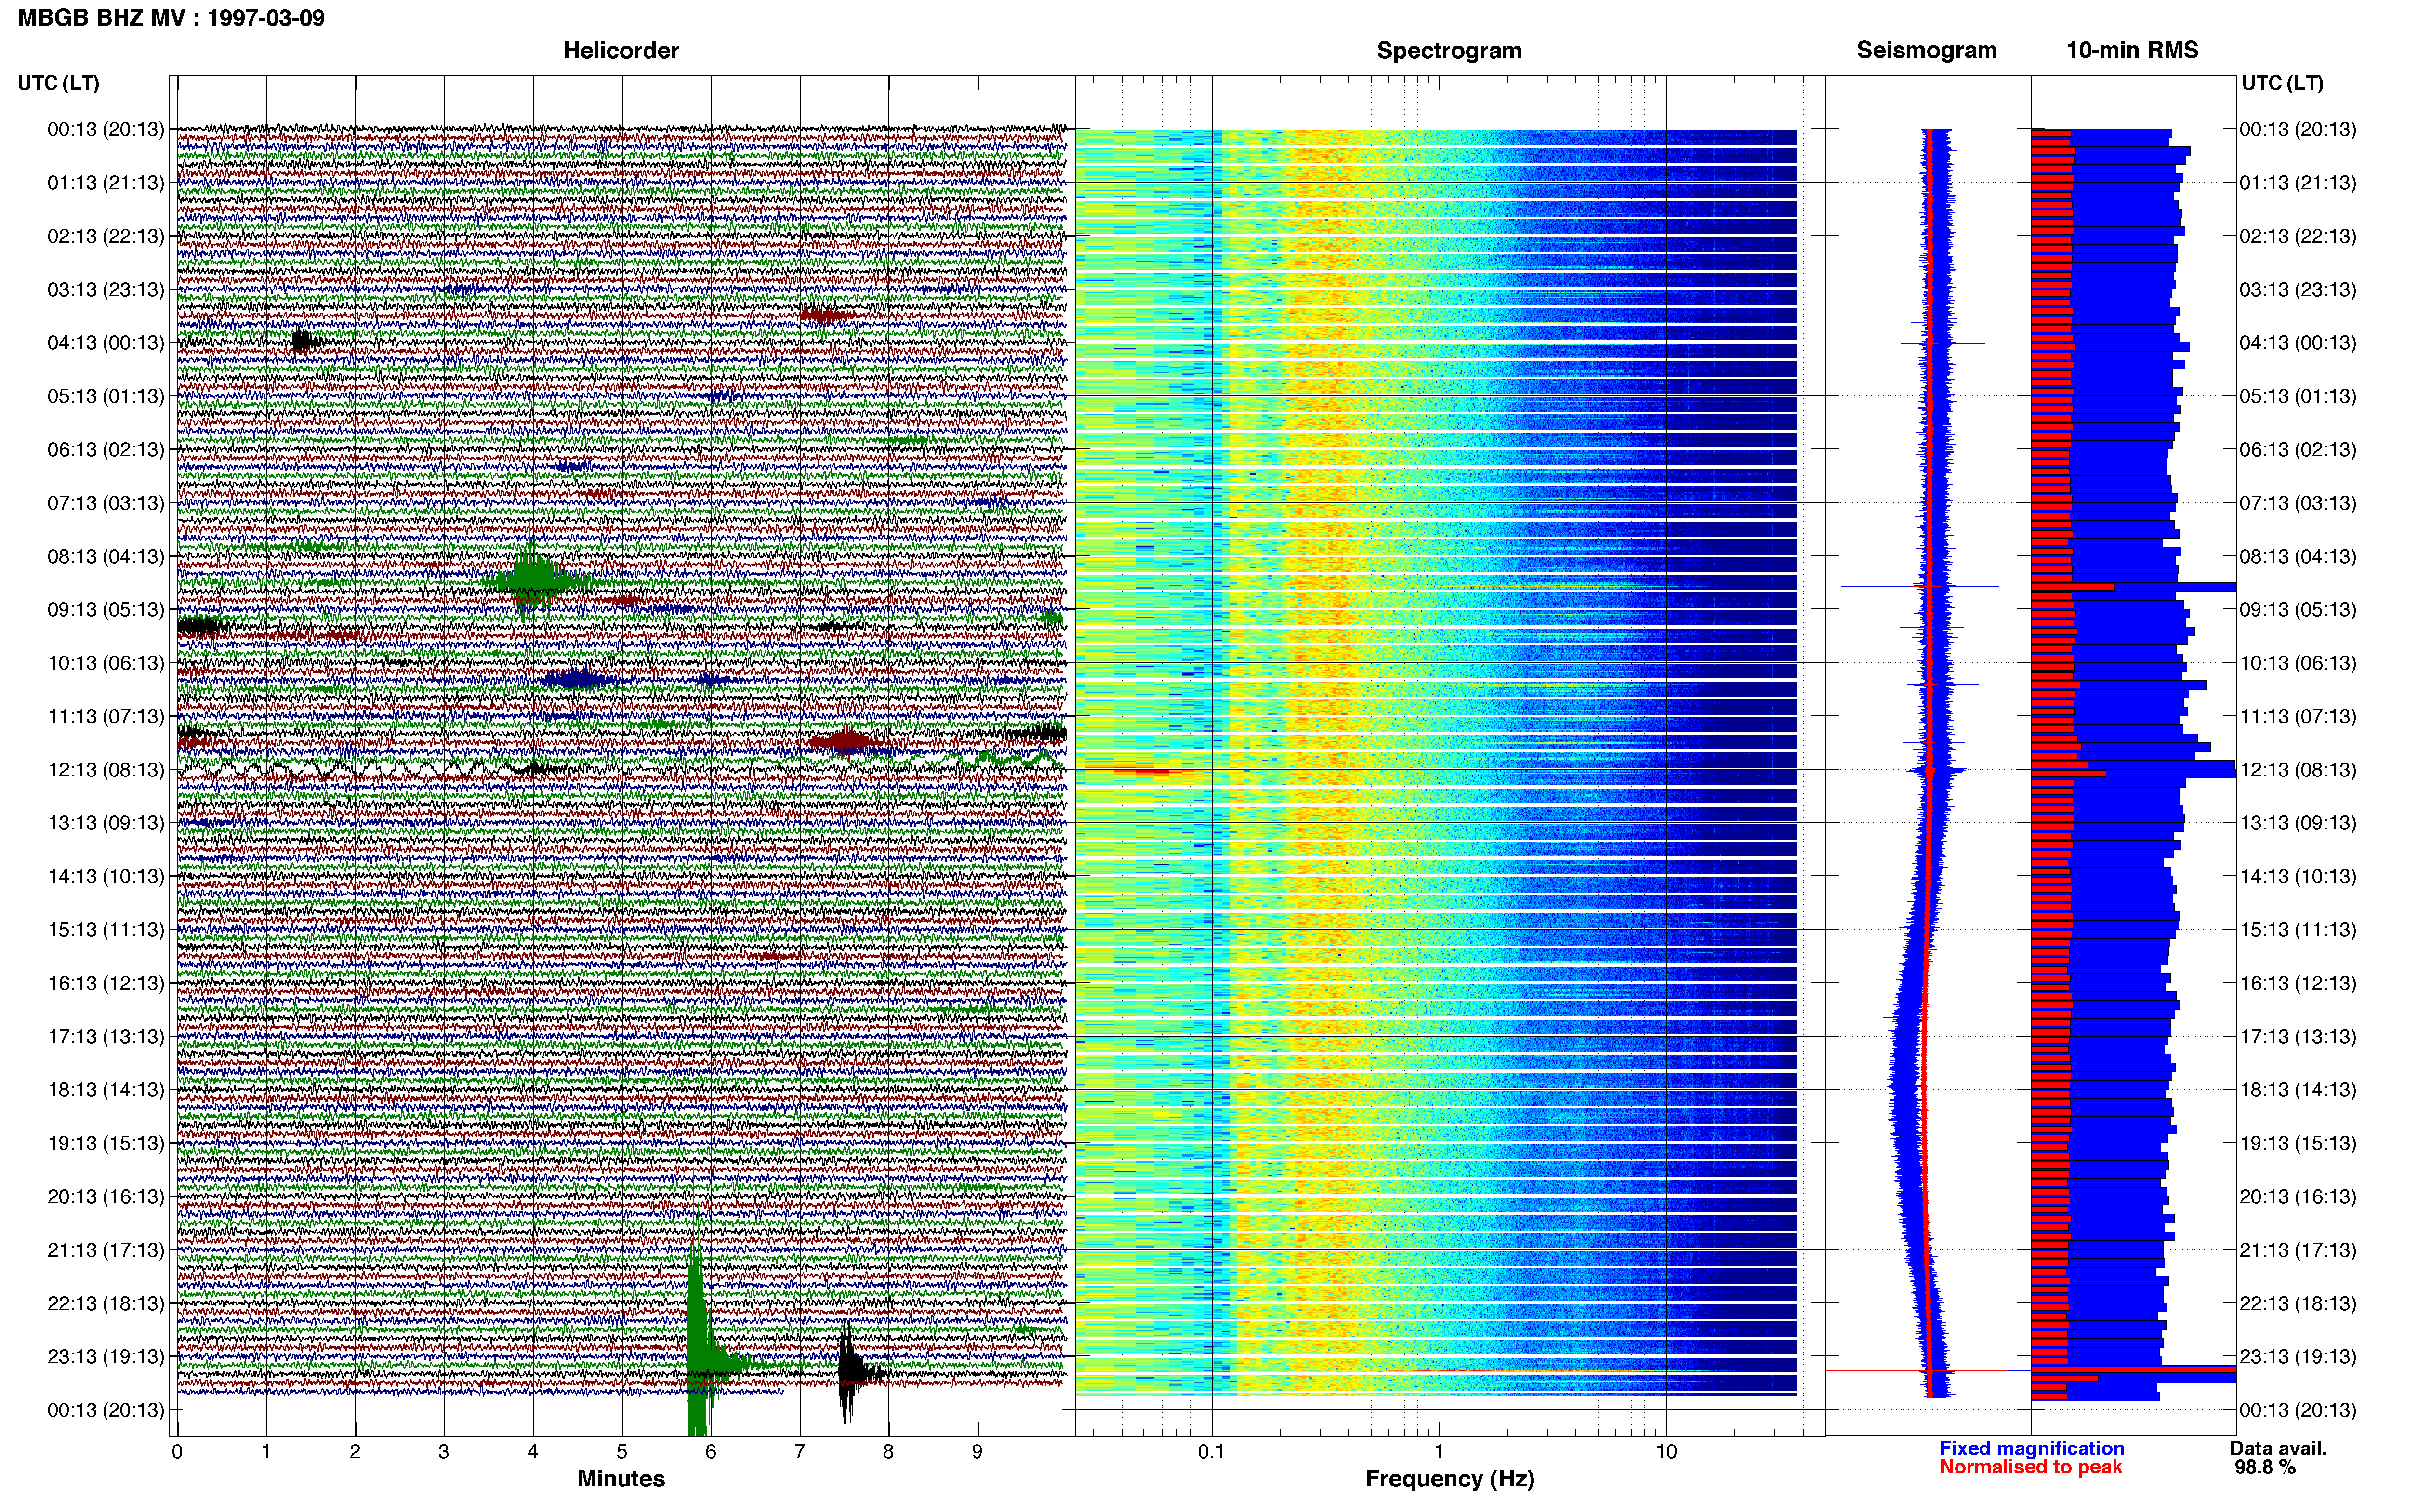Click left time label '22:13 (18:13)'
This screenshot has height=1512, width=2418.
click(106, 1303)
